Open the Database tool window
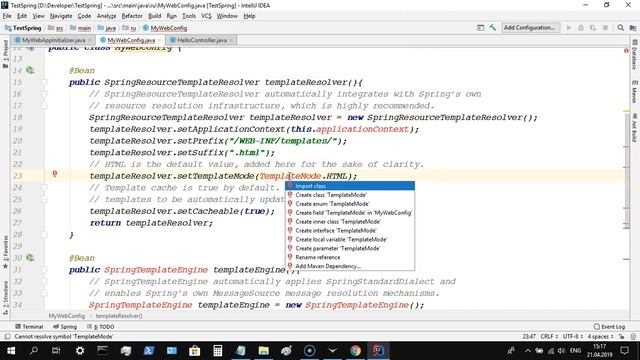 tap(634, 55)
